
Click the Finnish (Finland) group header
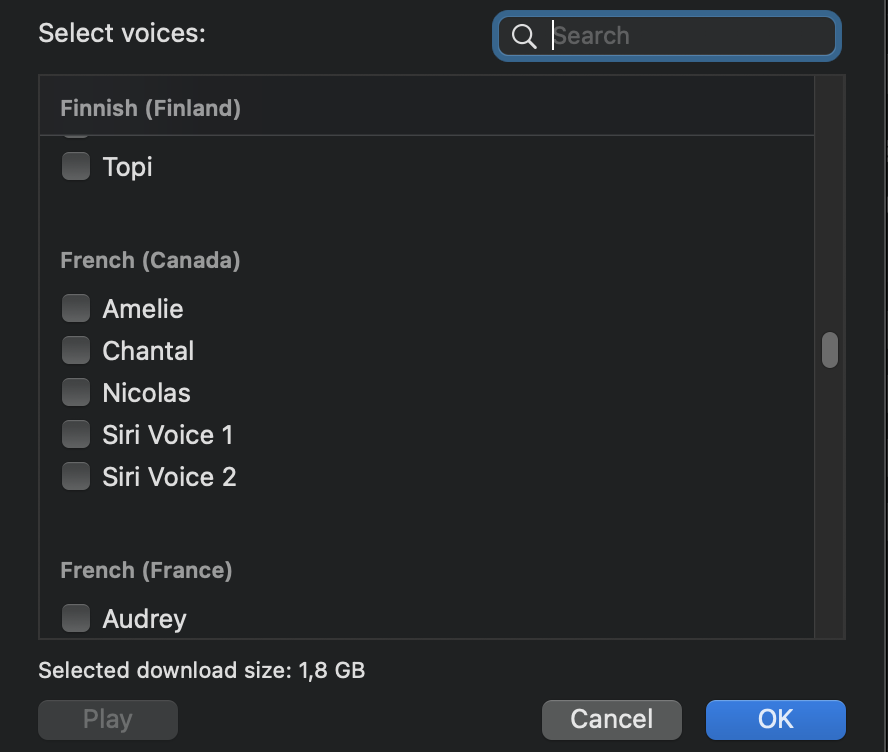click(x=150, y=108)
